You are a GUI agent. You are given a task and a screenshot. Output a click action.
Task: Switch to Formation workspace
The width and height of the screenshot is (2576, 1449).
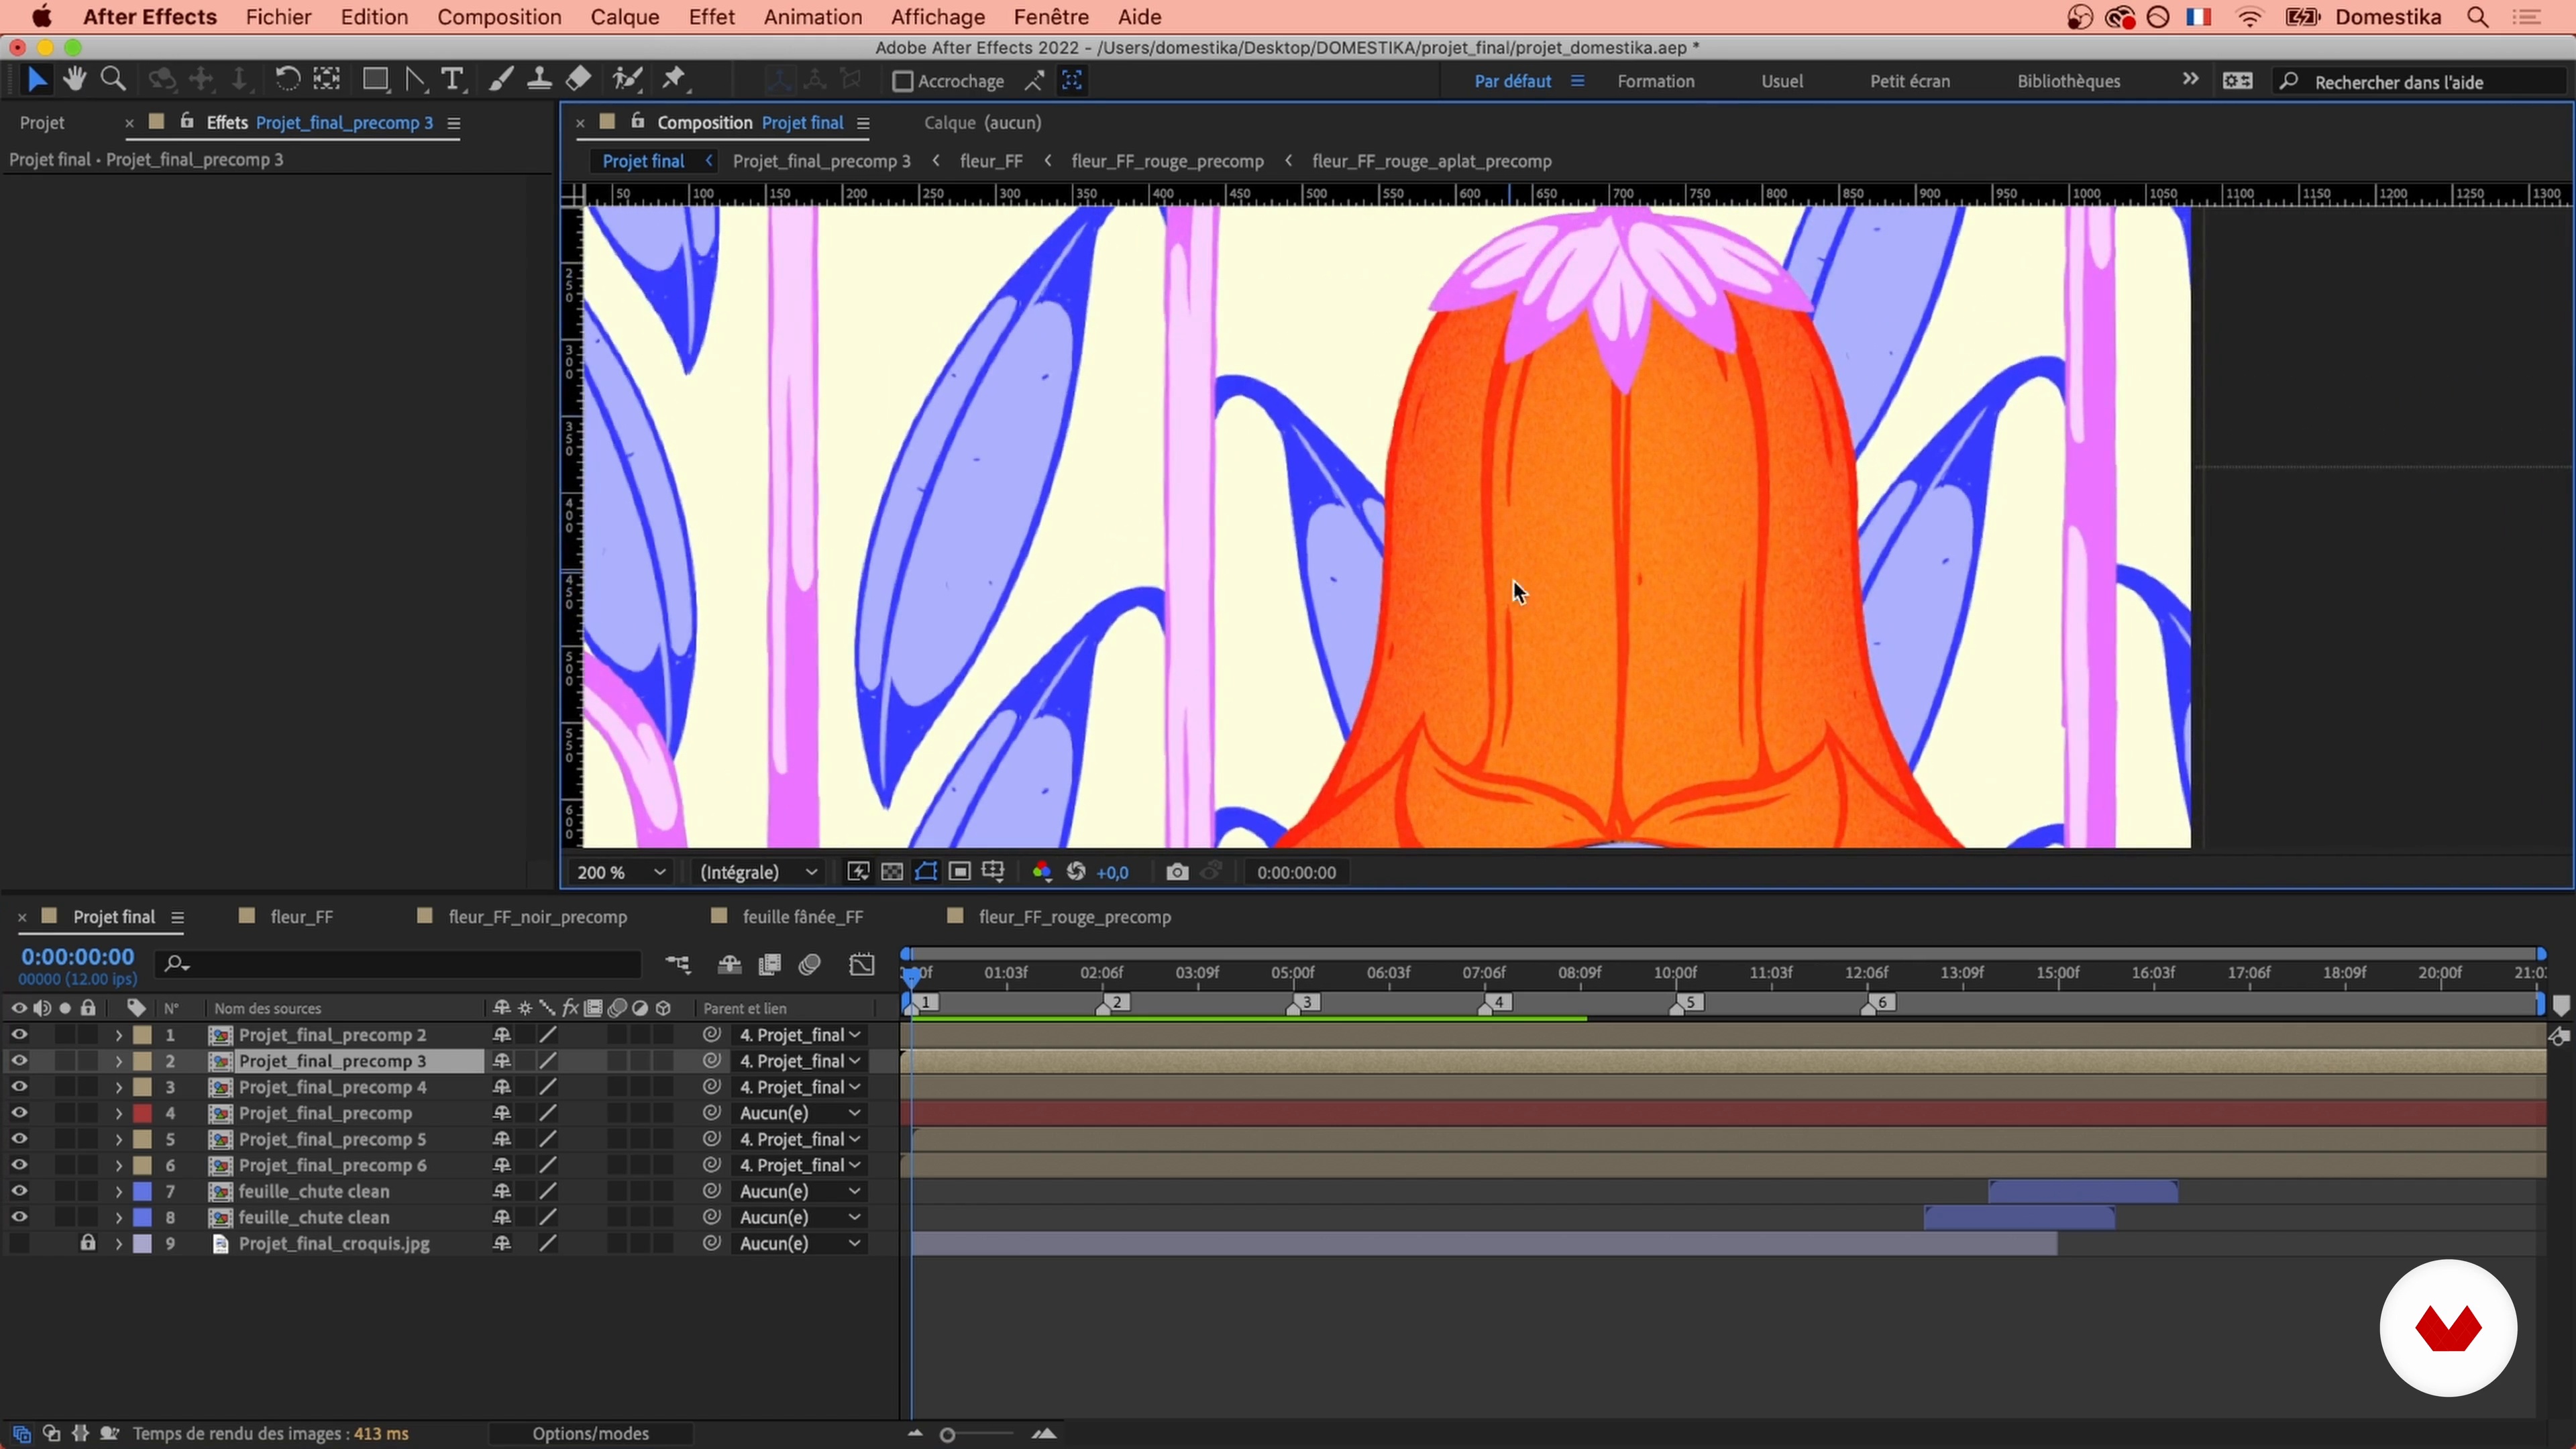click(x=1655, y=81)
